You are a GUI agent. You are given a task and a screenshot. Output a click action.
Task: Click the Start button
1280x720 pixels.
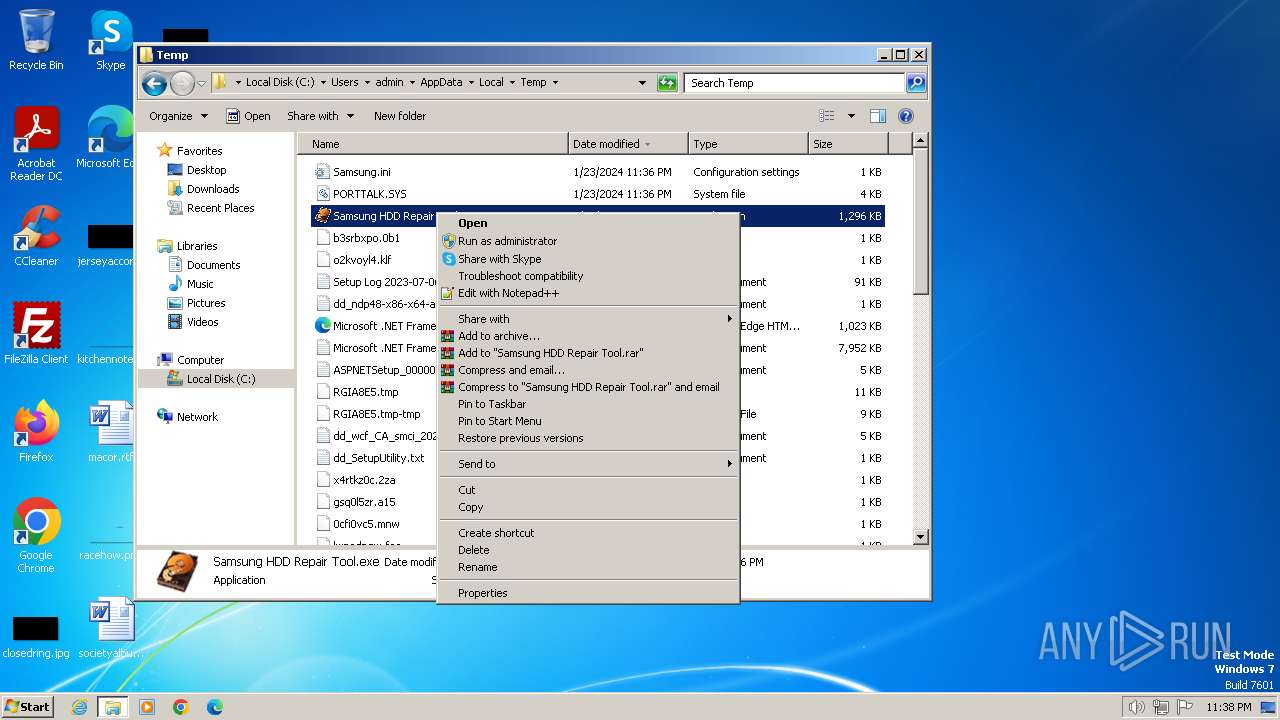pyautogui.click(x=28, y=707)
